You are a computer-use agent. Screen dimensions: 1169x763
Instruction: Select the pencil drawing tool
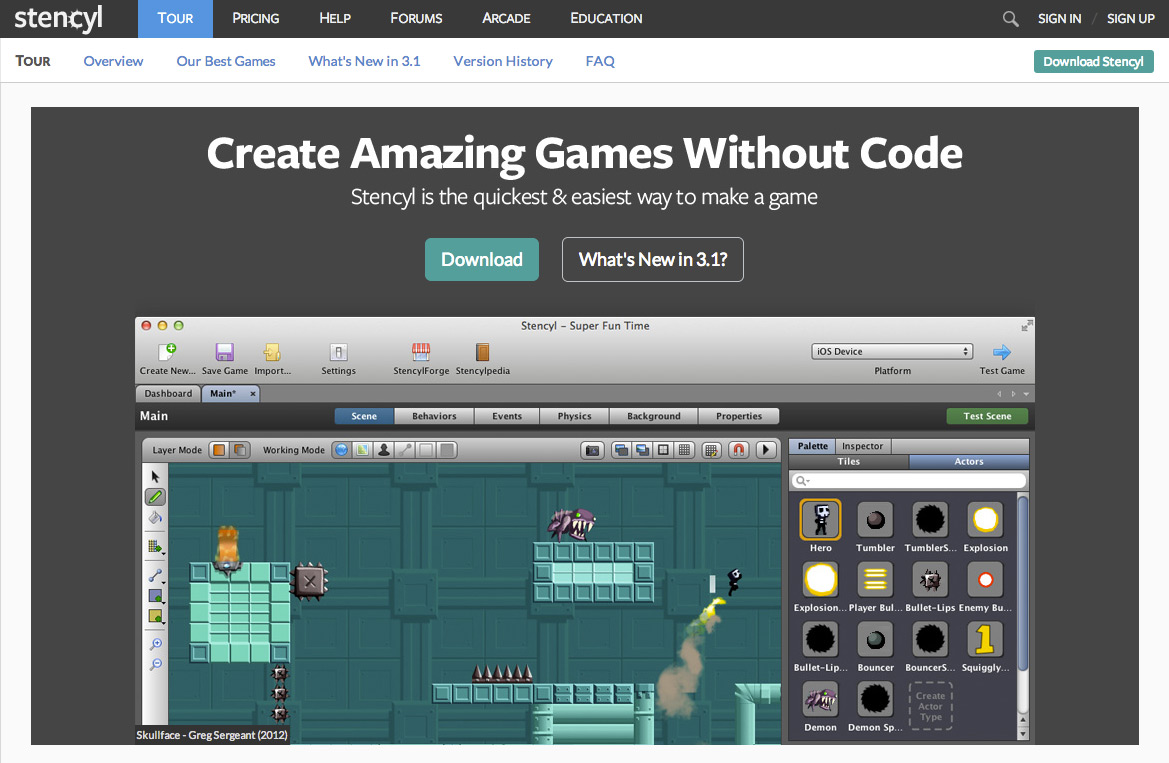tap(155, 497)
